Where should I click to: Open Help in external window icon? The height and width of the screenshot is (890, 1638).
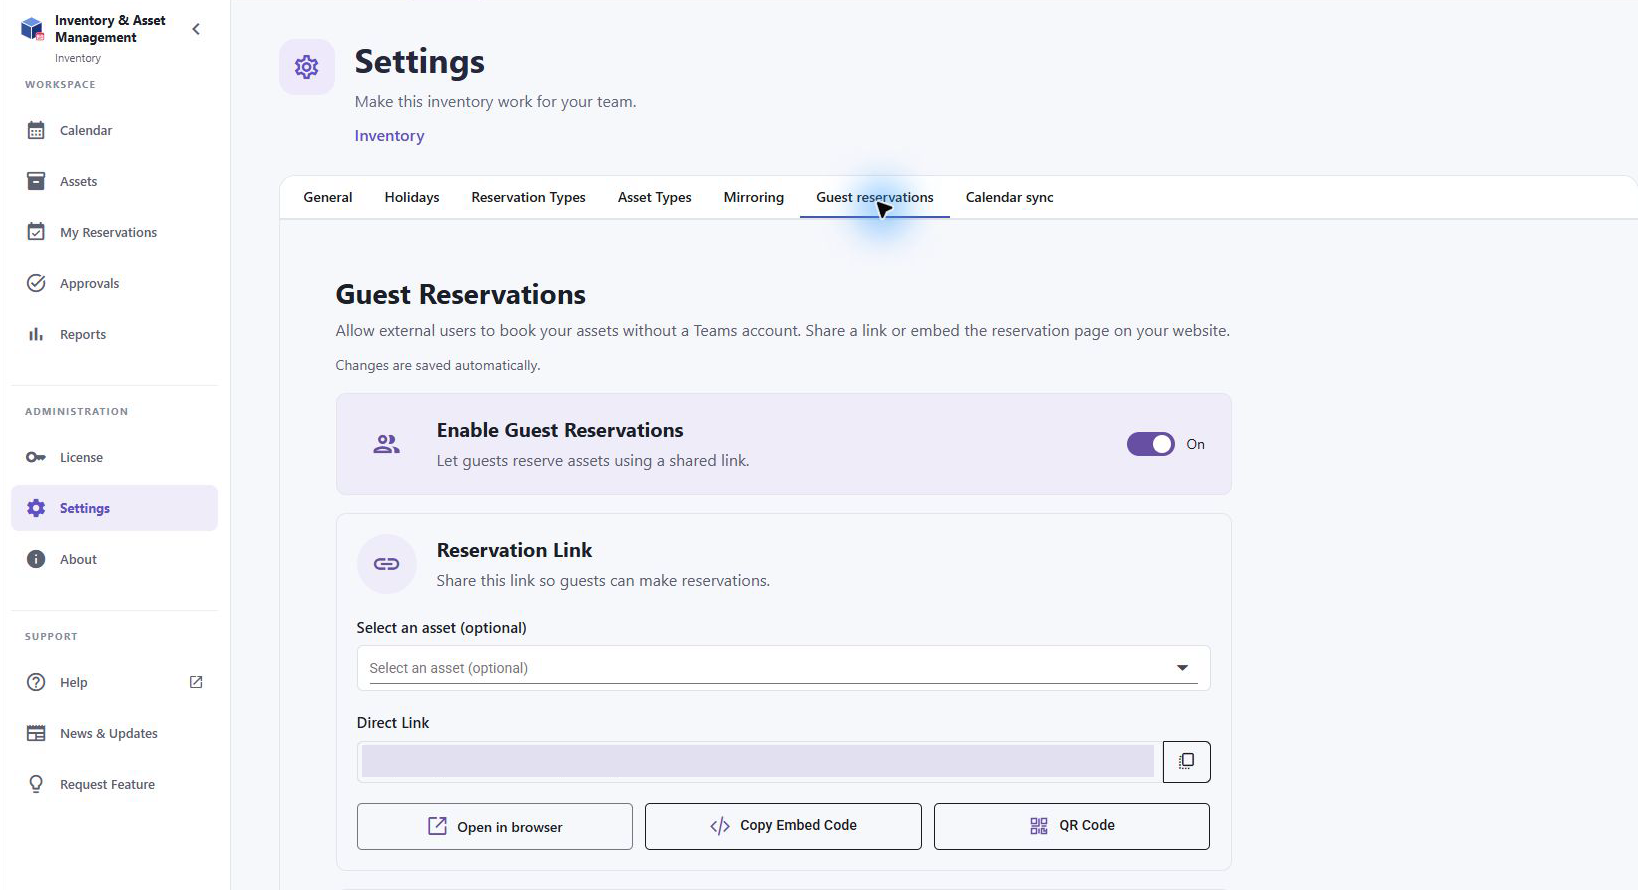coord(196,682)
